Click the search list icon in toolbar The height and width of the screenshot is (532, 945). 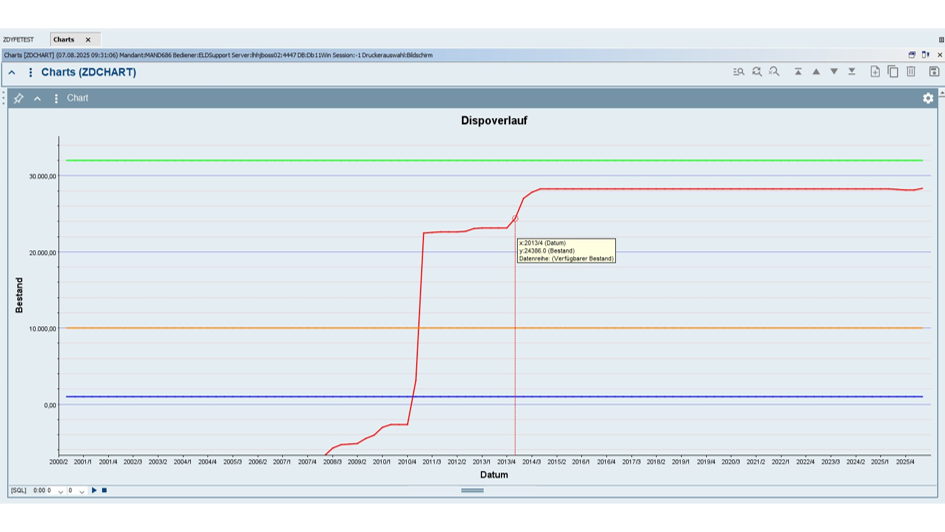tap(738, 72)
